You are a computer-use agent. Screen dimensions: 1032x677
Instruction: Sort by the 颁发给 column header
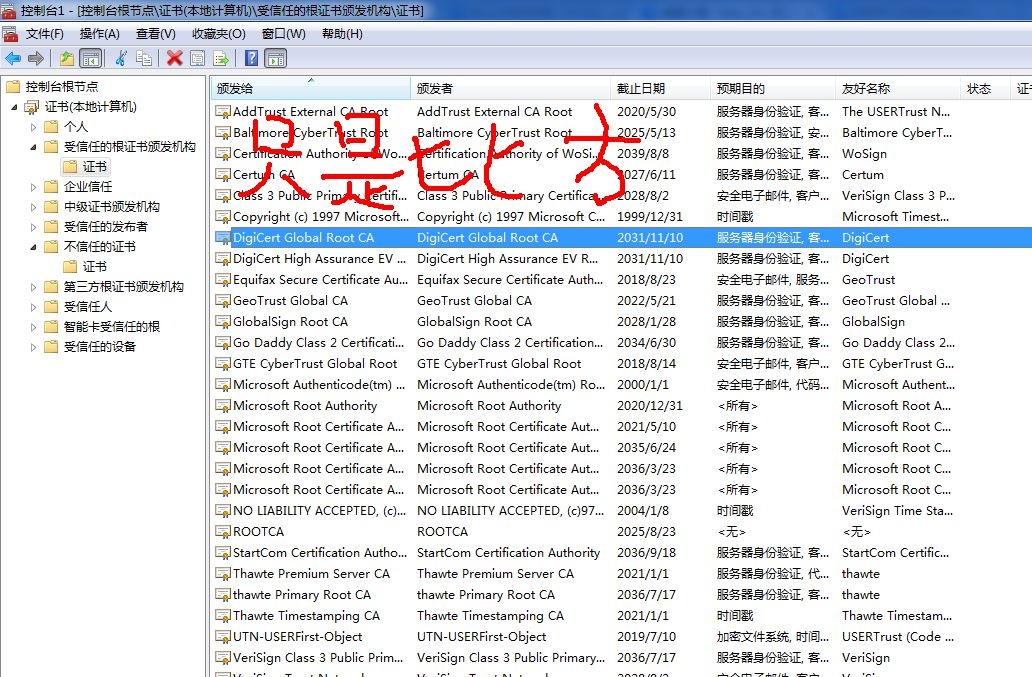(x=311, y=88)
